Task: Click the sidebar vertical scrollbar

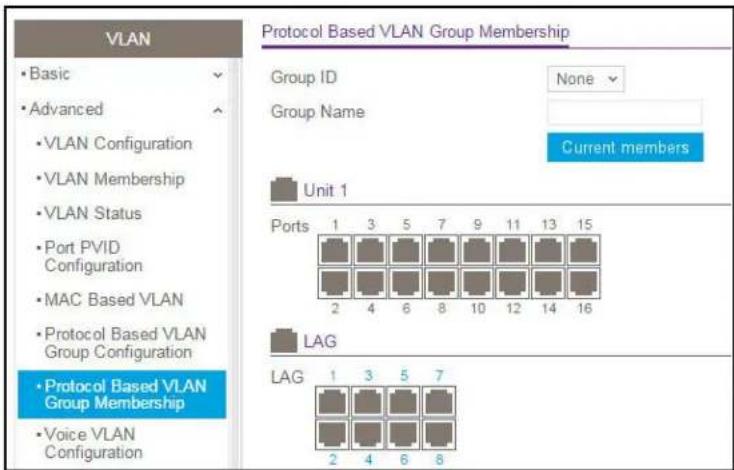Action: point(235,262)
